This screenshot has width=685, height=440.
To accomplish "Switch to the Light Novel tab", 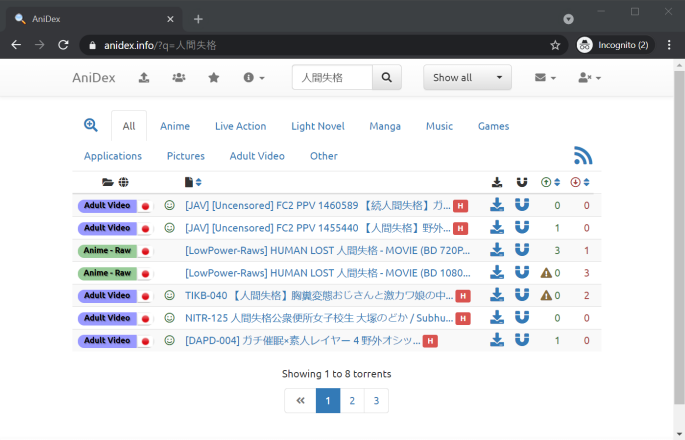I will (318, 126).
